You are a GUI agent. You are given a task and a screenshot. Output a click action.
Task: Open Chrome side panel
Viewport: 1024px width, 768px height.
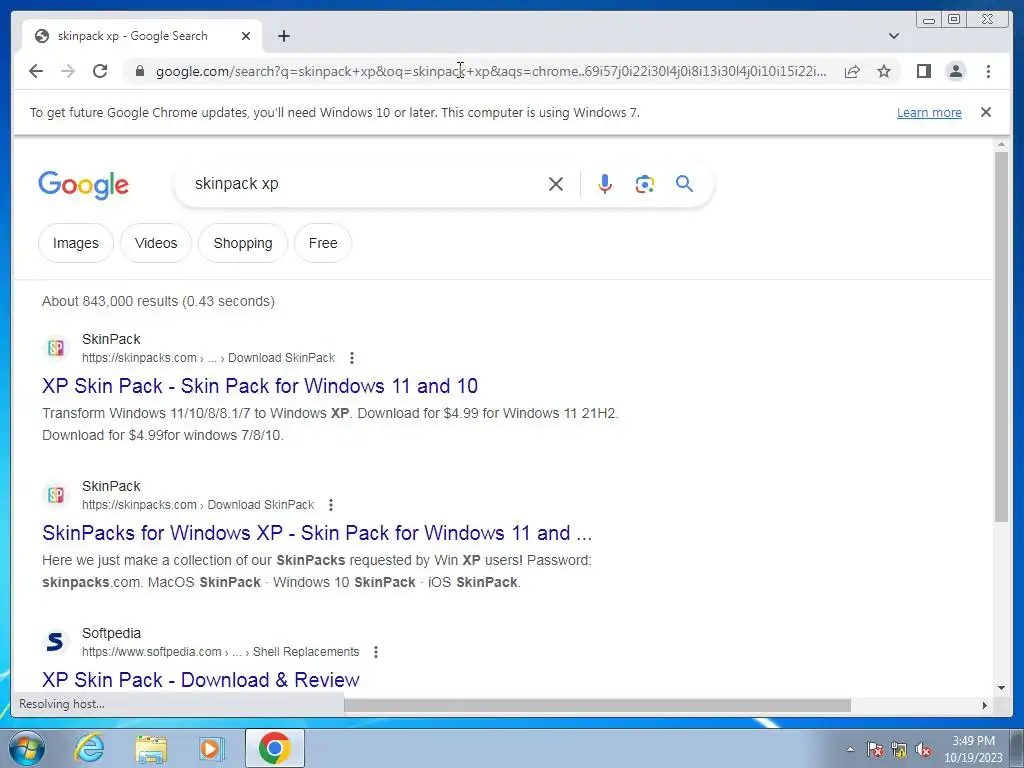[x=923, y=71]
